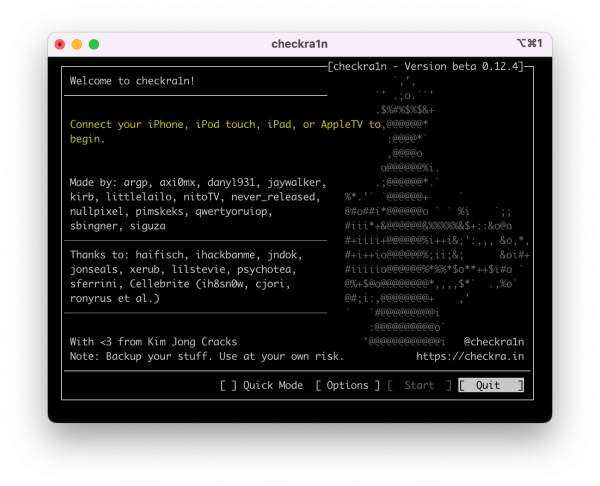Click the checkra1n window title
Screen dimensions: 600x486
[300, 44]
